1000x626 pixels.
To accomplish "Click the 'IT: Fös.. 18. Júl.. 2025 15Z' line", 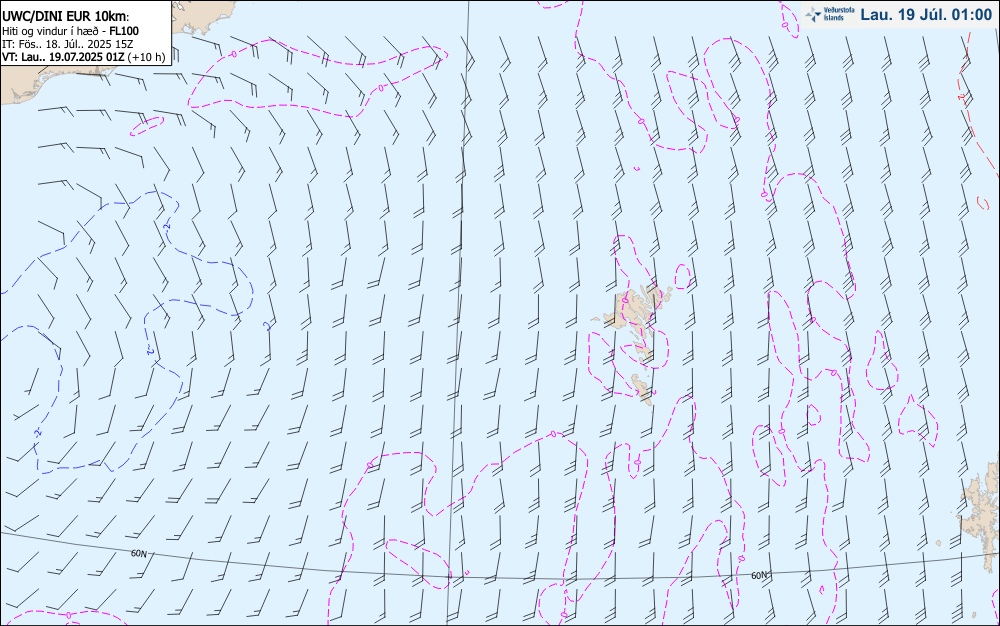I will coord(67,44).
